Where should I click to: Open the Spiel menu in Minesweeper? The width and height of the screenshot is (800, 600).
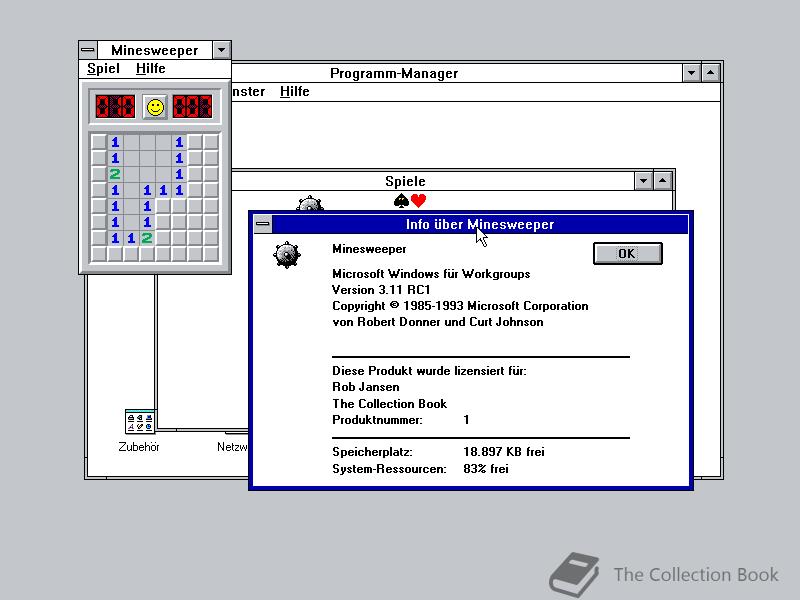click(x=103, y=68)
